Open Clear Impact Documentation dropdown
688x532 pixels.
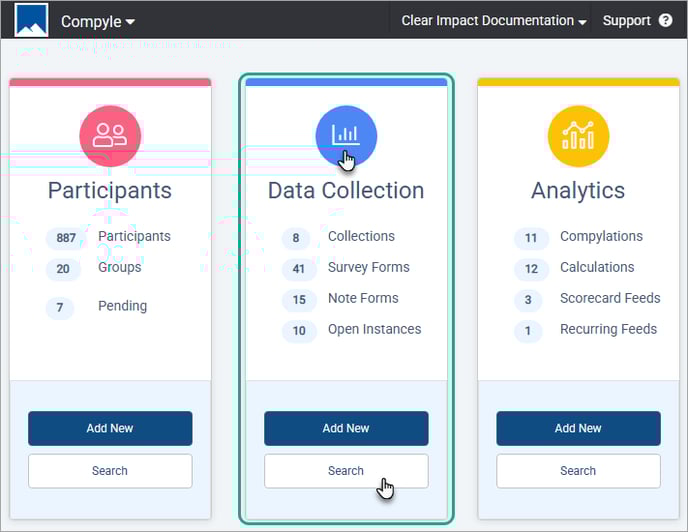coord(494,21)
